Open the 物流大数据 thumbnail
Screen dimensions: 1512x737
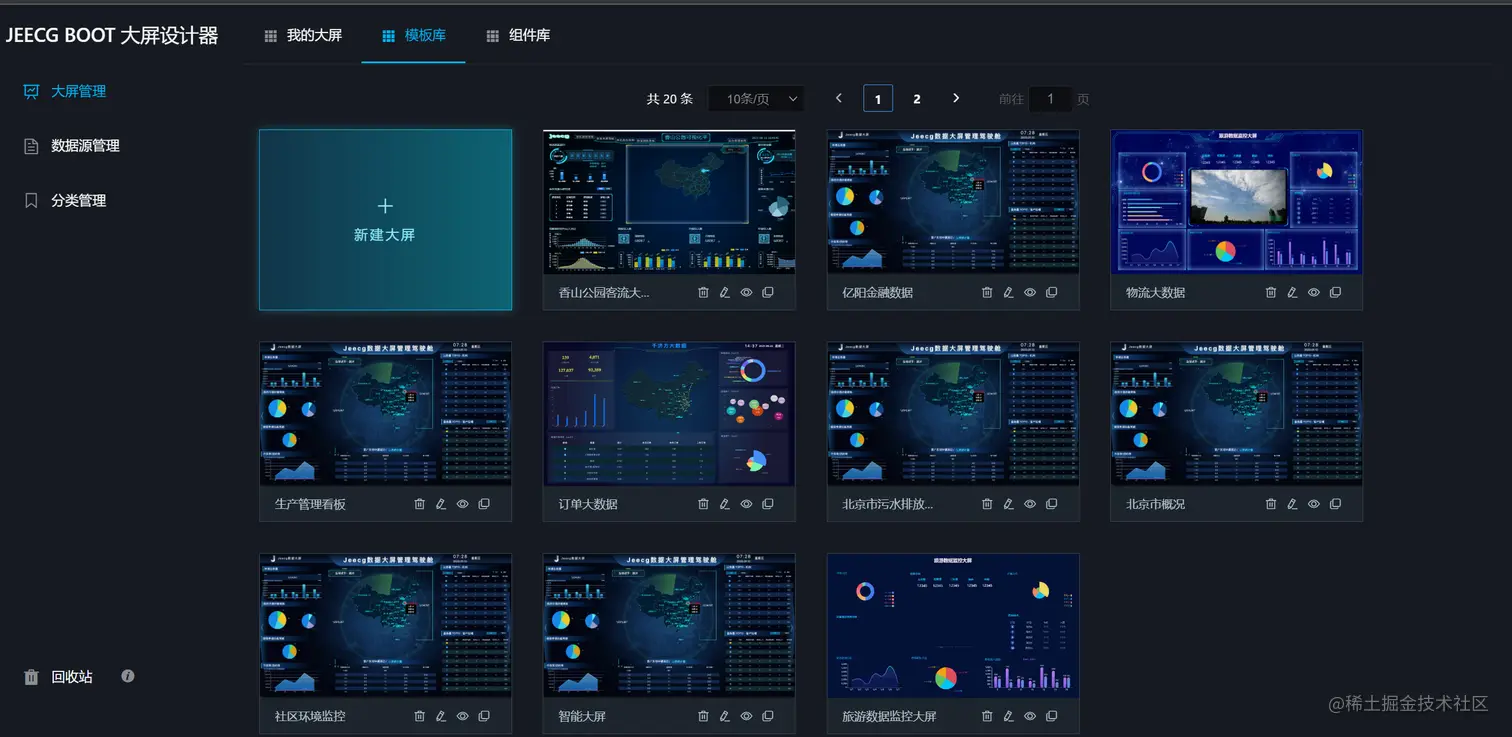pos(1237,202)
